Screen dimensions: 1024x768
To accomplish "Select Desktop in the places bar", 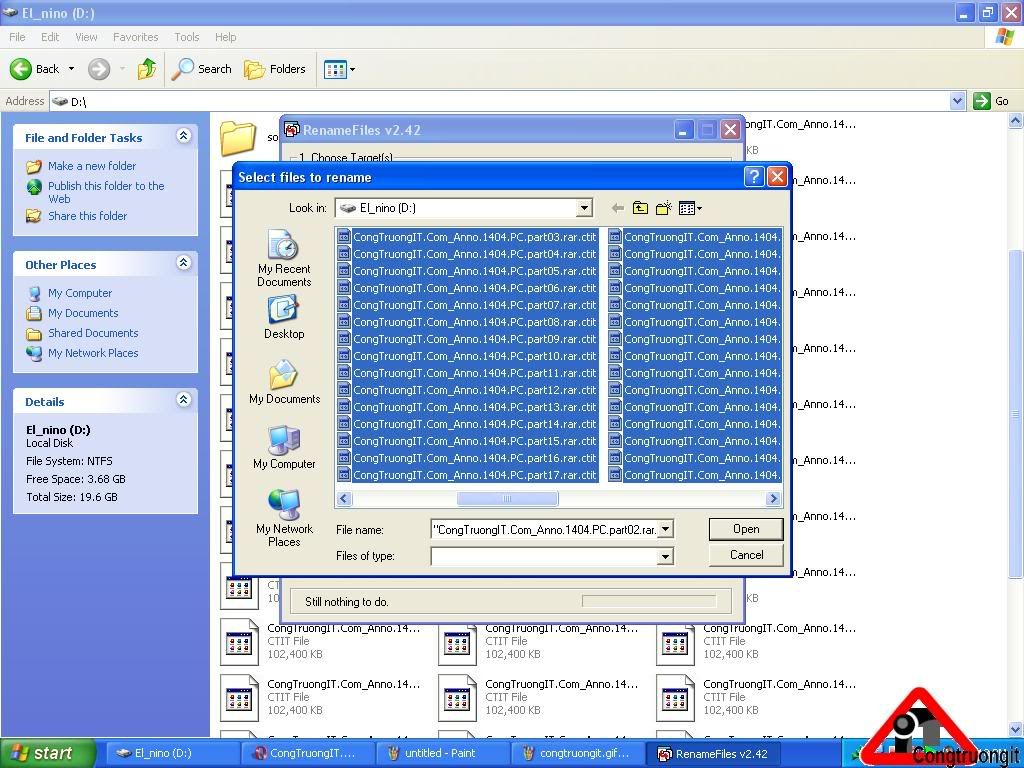I will tap(284, 319).
